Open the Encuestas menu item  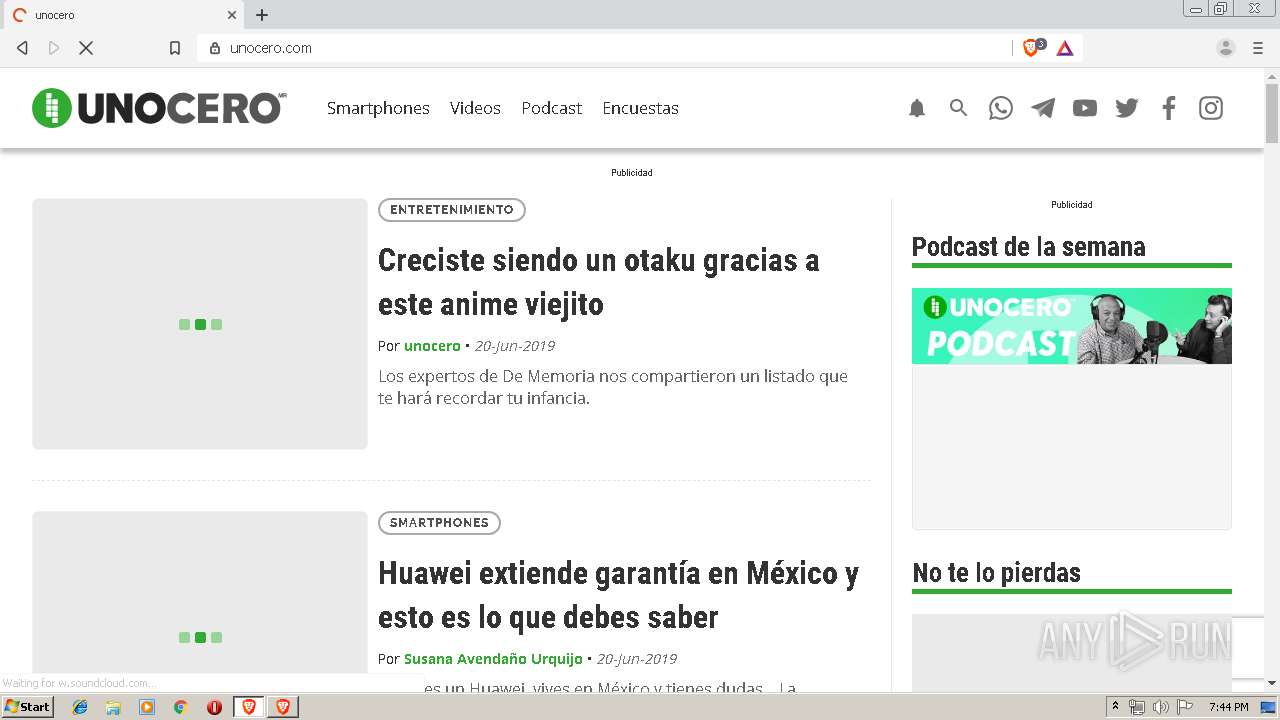[640, 108]
